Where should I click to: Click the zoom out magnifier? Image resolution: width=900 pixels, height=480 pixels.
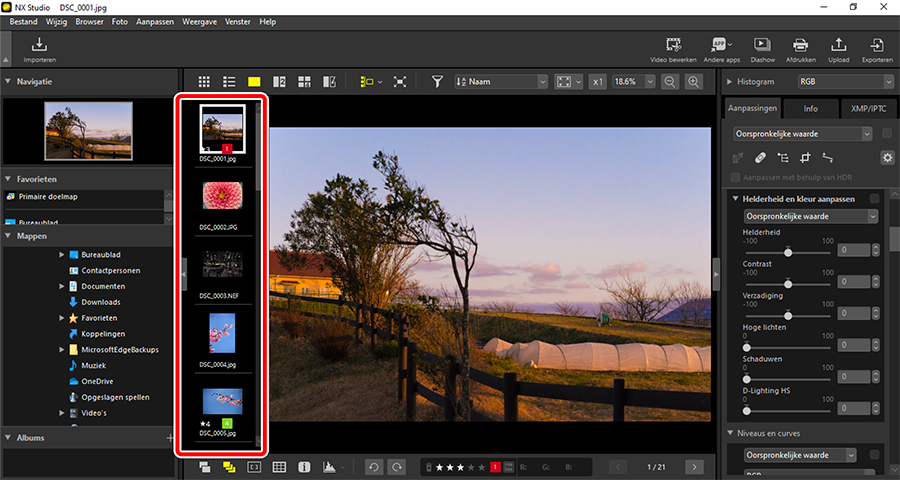pyautogui.click(x=669, y=82)
